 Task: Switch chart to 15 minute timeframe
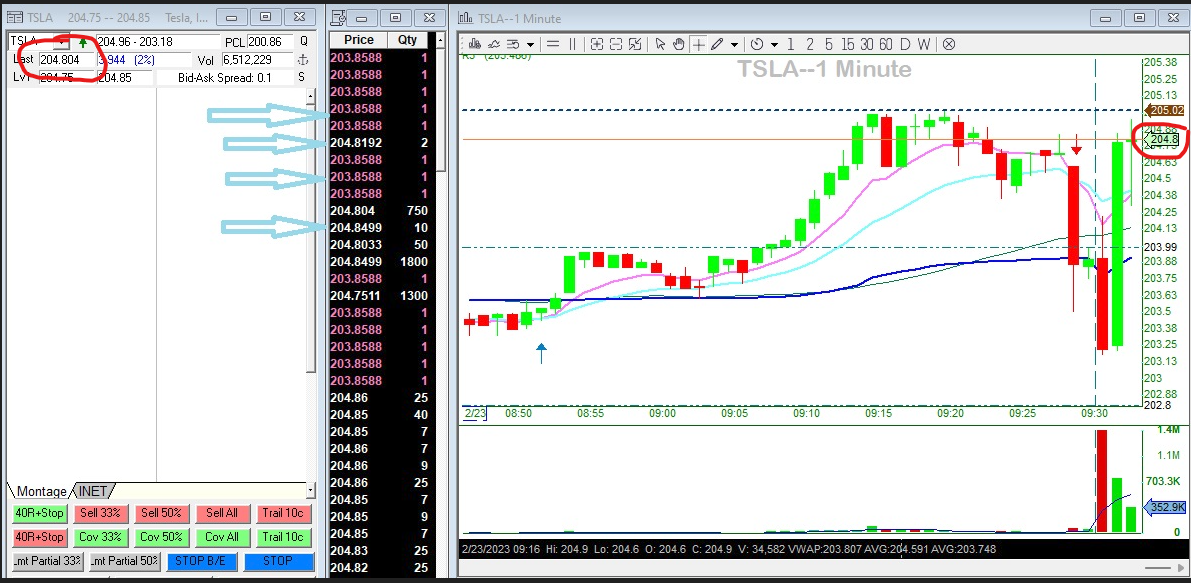click(x=847, y=44)
